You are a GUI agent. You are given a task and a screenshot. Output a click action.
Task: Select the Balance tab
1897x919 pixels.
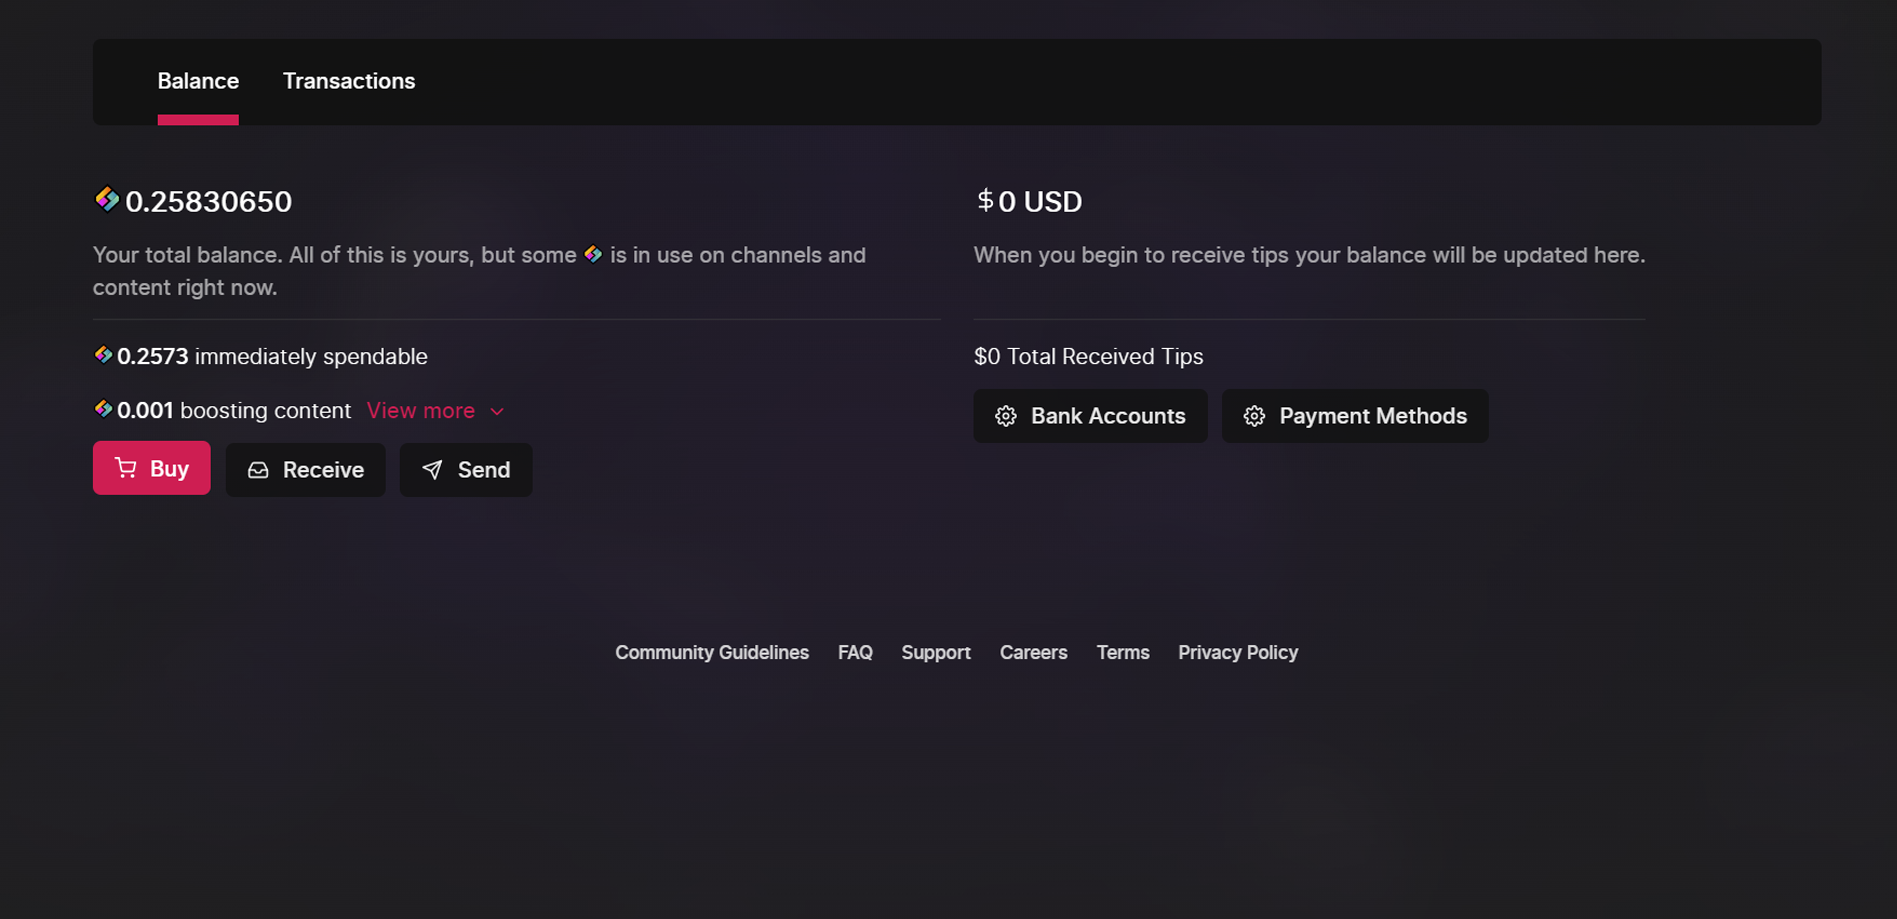(198, 81)
